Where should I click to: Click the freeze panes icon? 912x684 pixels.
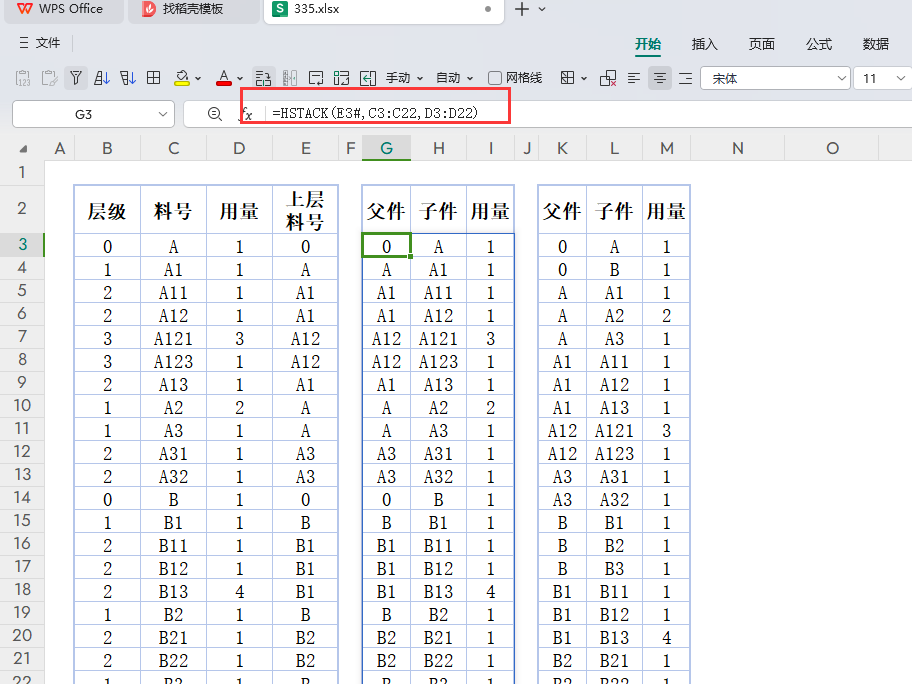pyautogui.click(x=342, y=78)
